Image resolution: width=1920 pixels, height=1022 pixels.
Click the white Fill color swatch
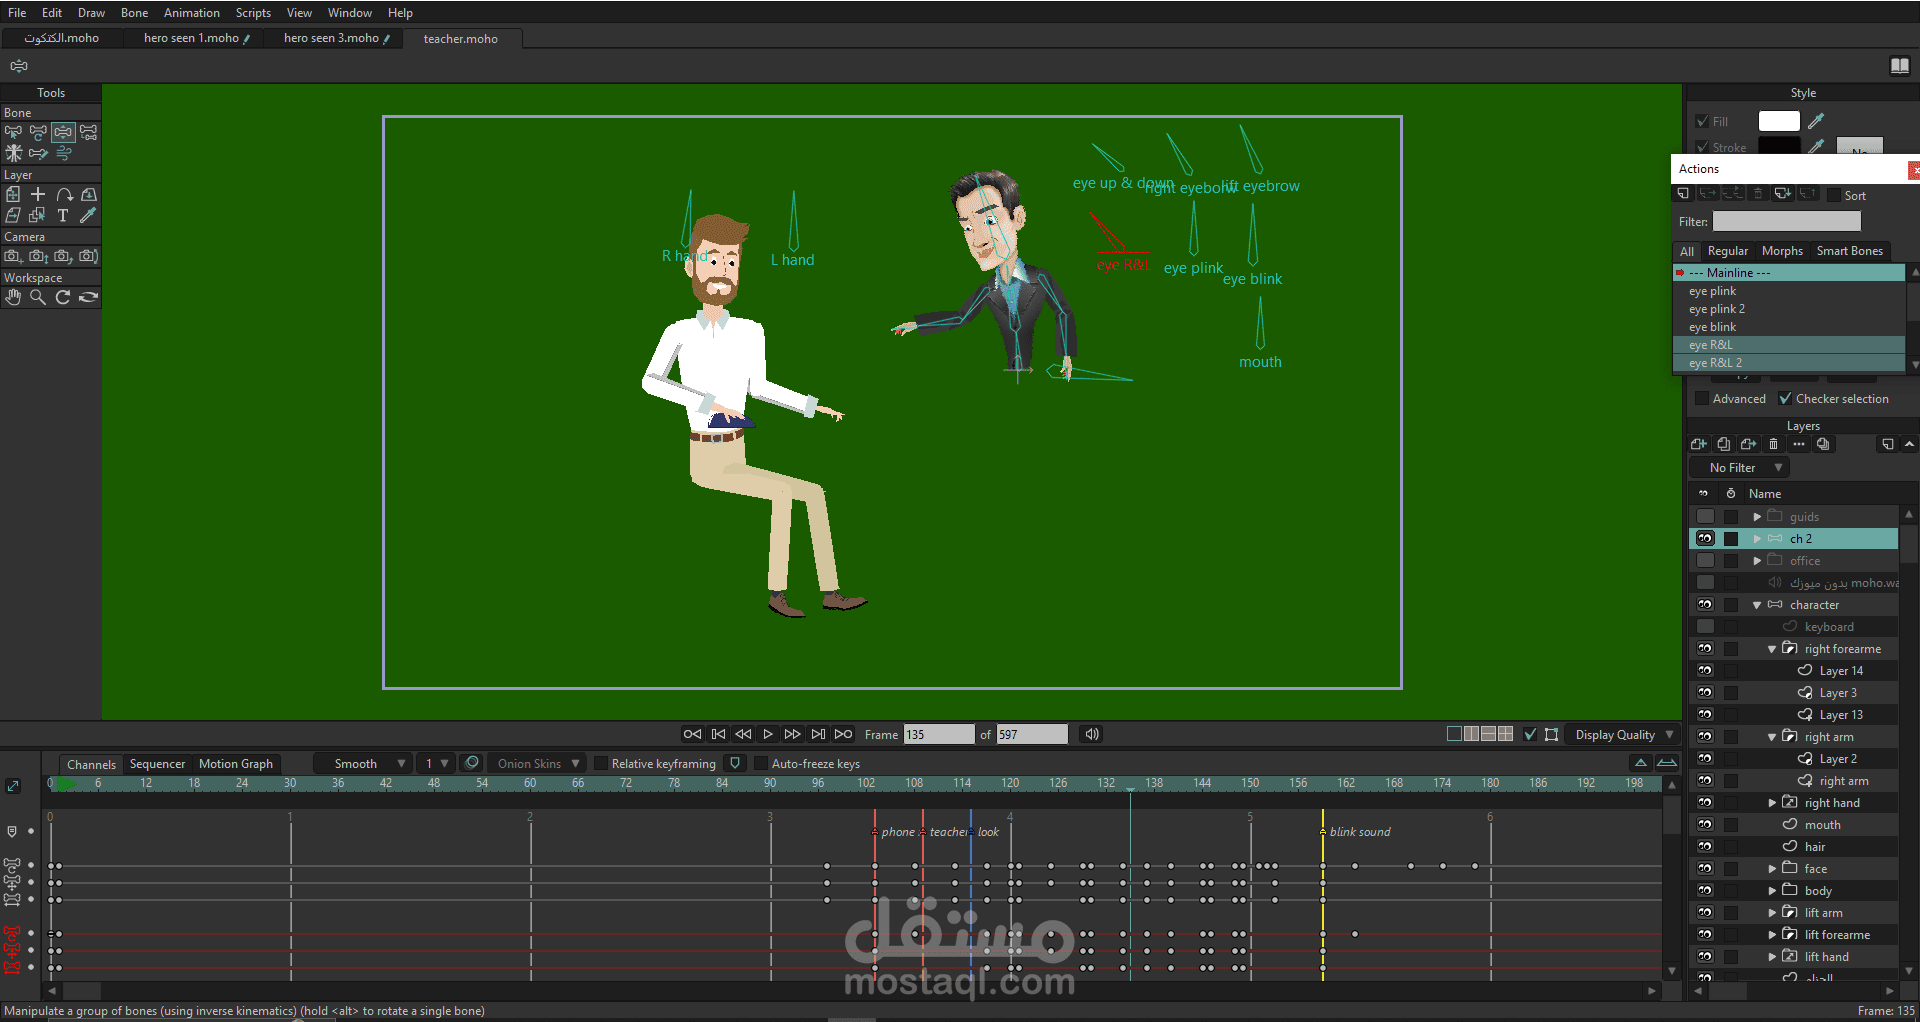coord(1779,121)
